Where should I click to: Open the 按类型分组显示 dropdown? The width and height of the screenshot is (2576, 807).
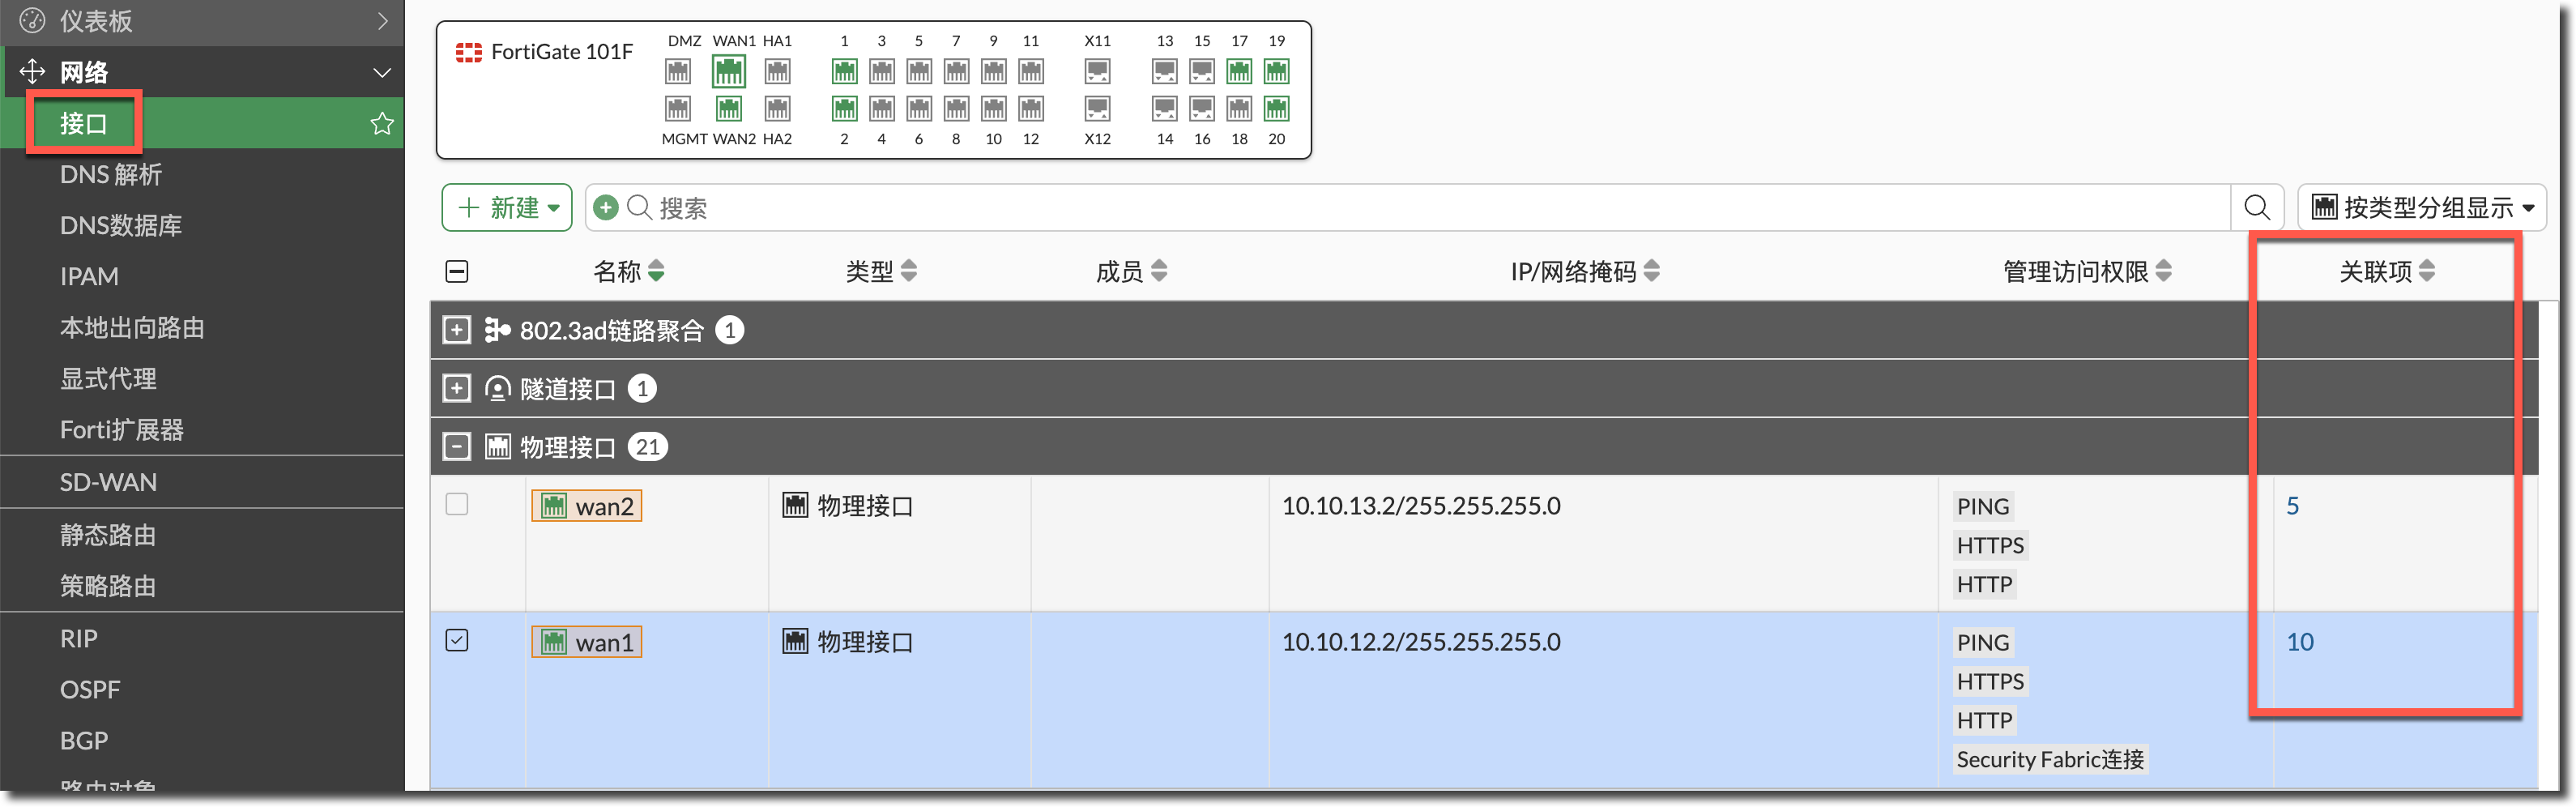point(2421,208)
